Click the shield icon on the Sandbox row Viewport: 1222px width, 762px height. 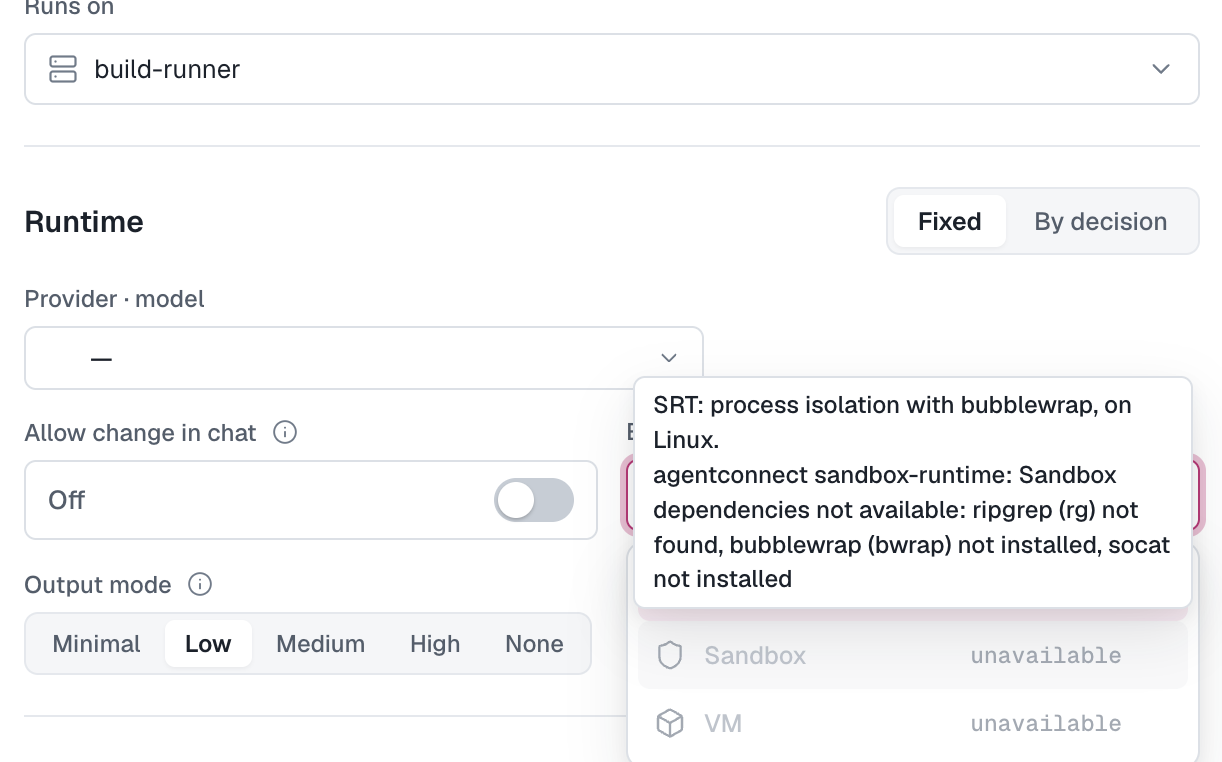pyautogui.click(x=669, y=656)
